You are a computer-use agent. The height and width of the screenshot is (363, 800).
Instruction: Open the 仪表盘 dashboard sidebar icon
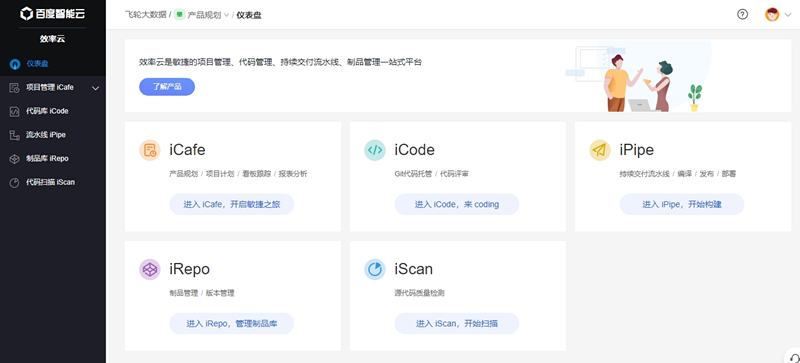coord(15,64)
